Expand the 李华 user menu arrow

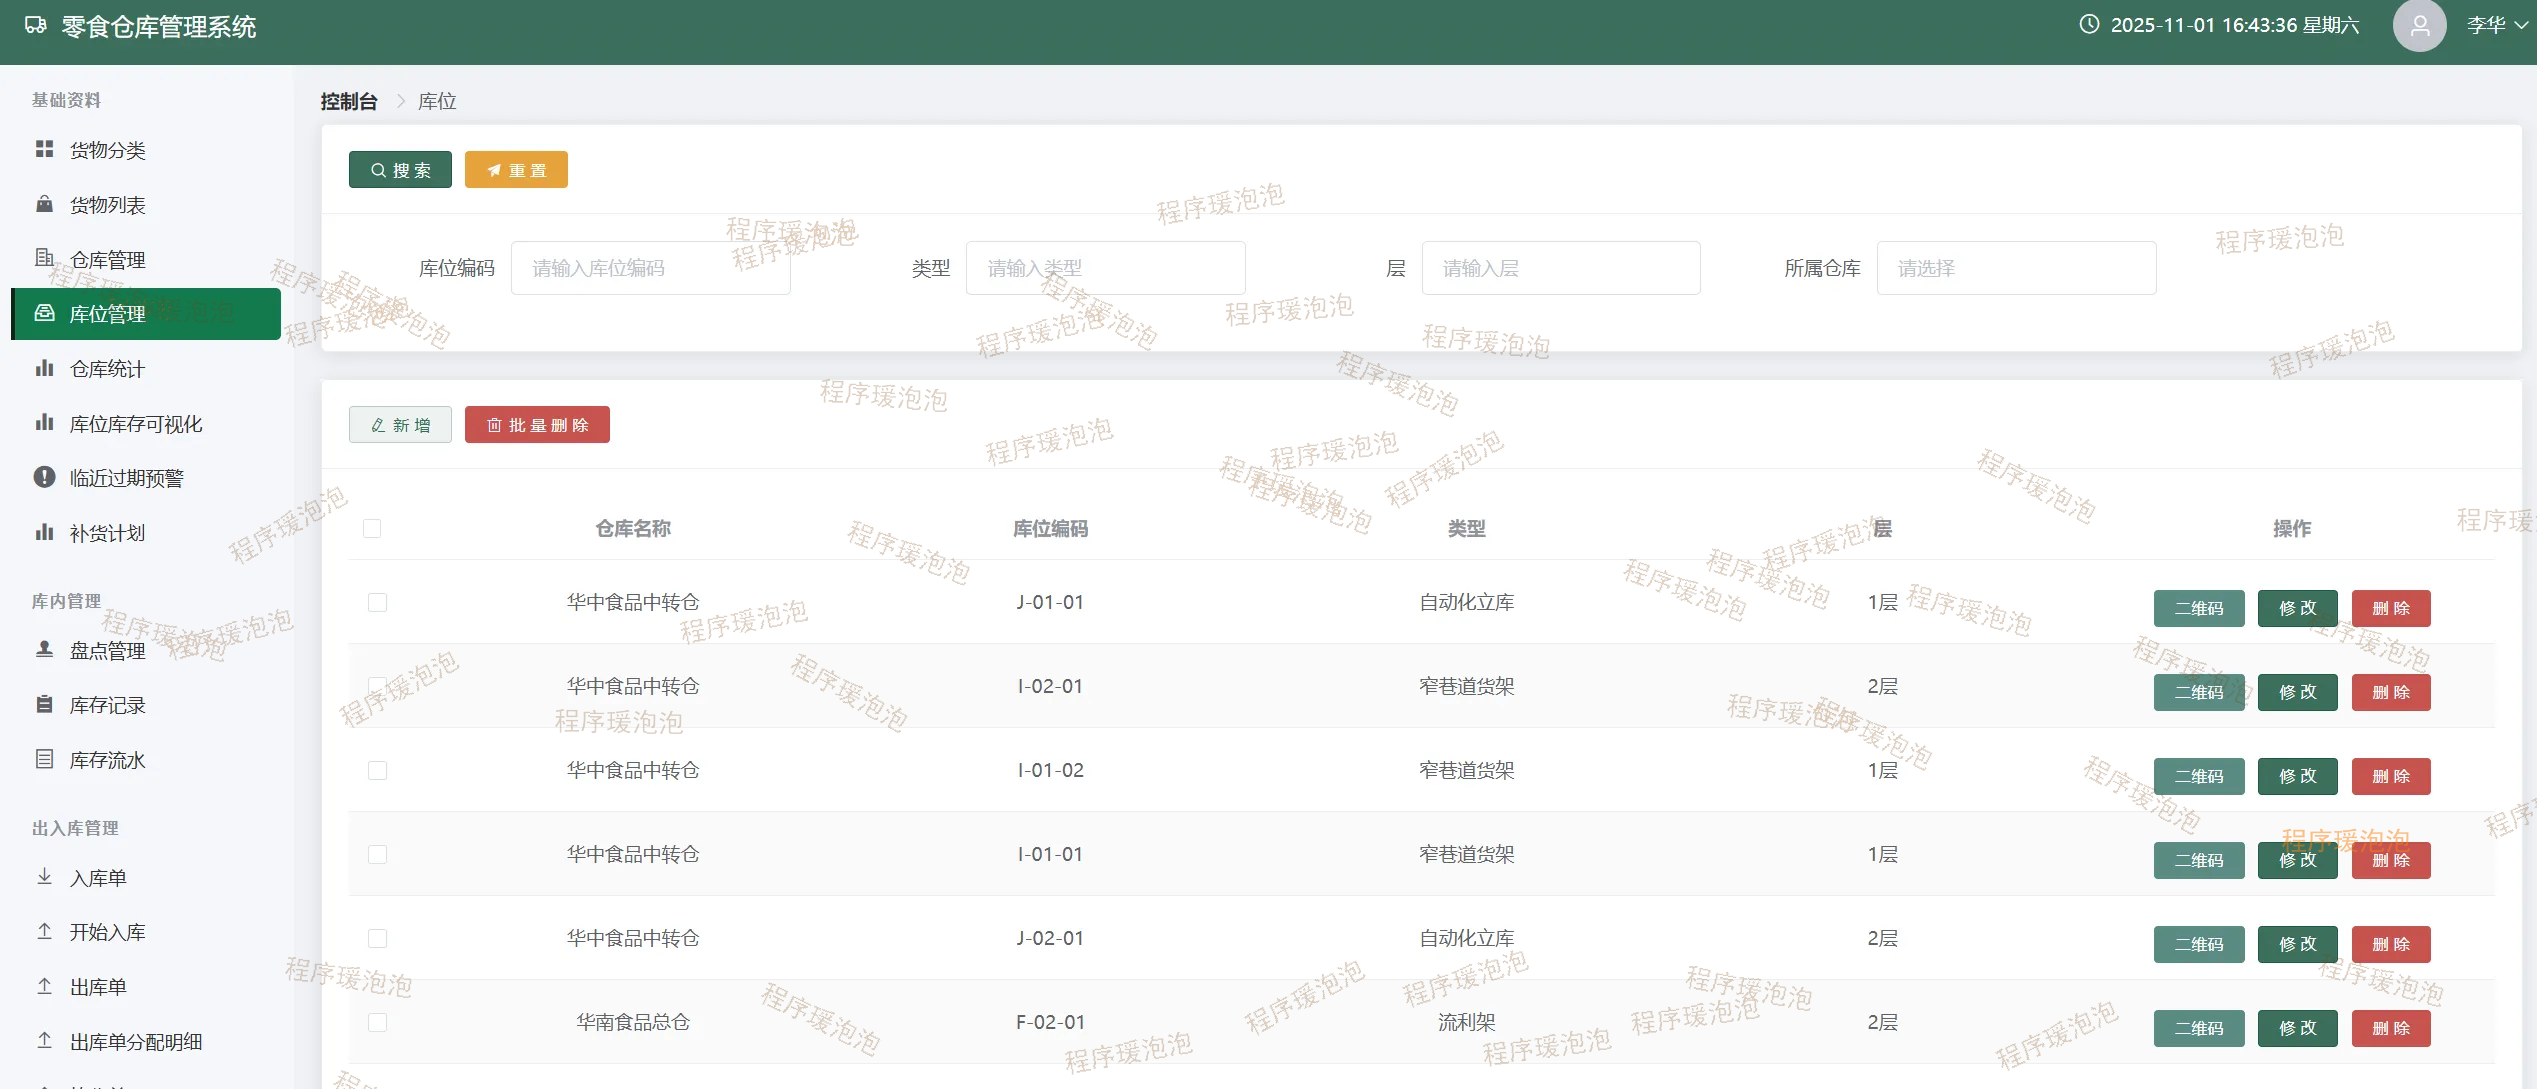pyautogui.click(x=2521, y=26)
